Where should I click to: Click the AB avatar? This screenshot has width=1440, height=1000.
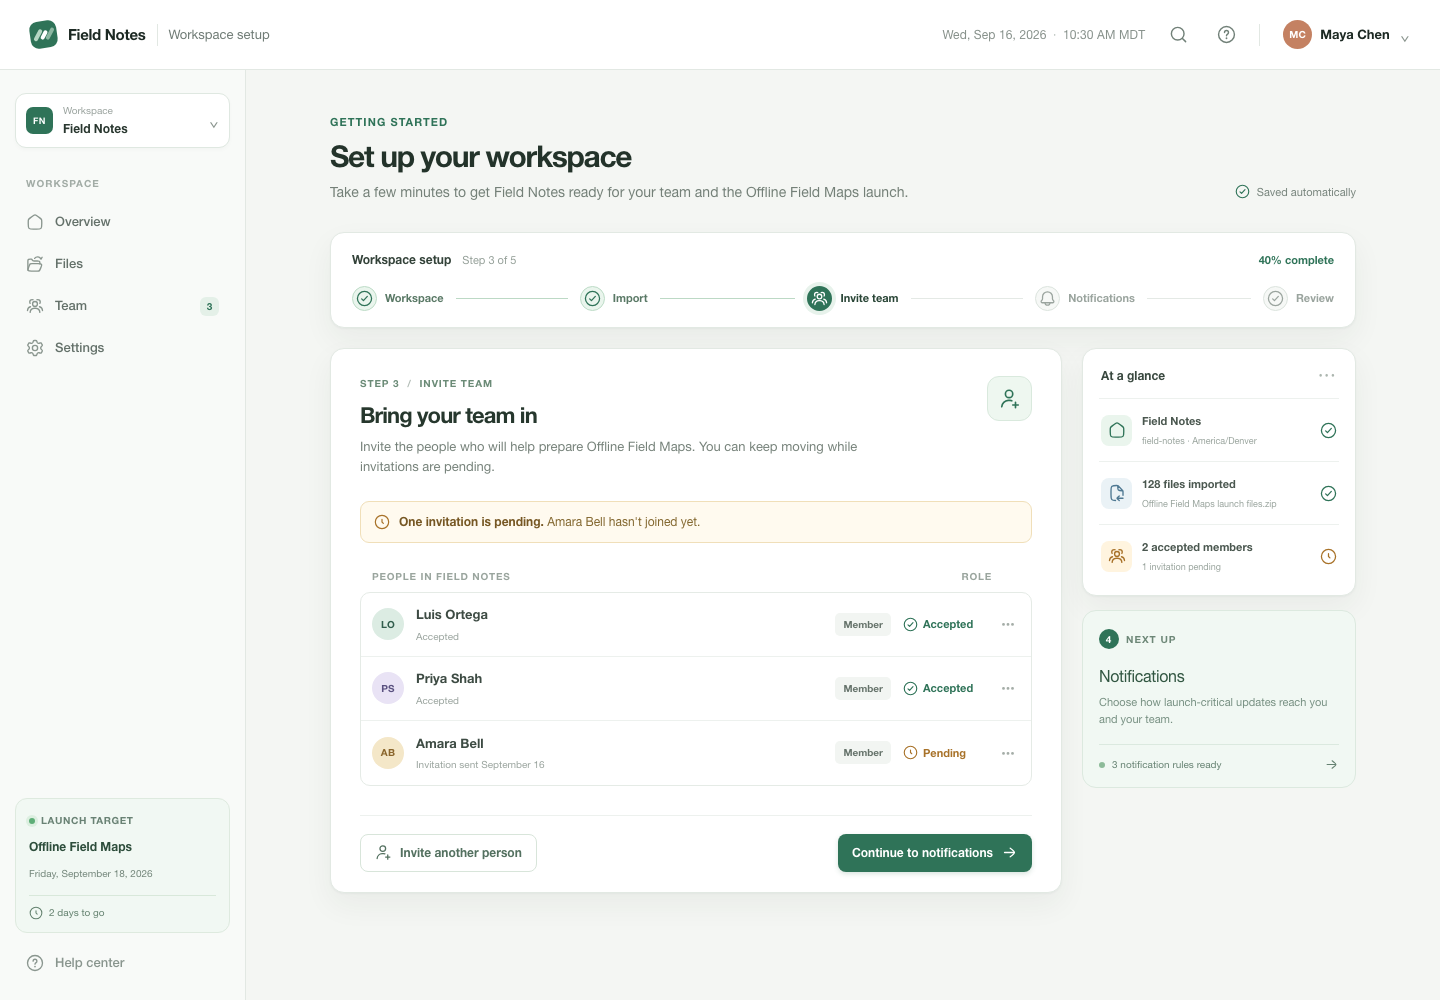pyautogui.click(x=388, y=753)
